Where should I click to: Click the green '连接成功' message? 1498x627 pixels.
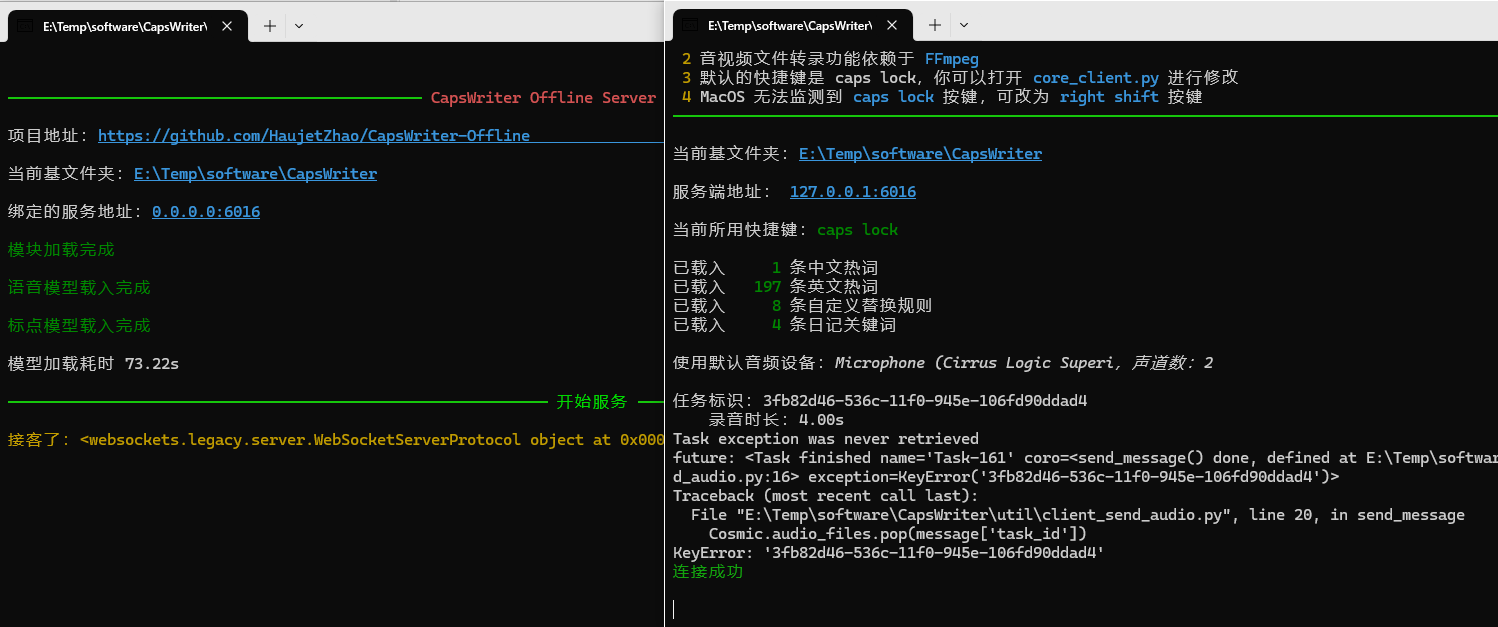click(x=708, y=572)
